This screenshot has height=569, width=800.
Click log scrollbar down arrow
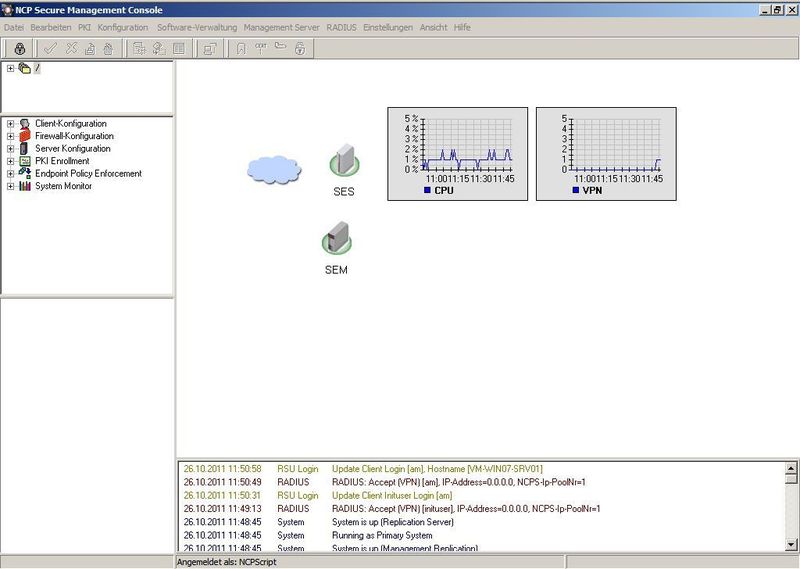coord(791,545)
